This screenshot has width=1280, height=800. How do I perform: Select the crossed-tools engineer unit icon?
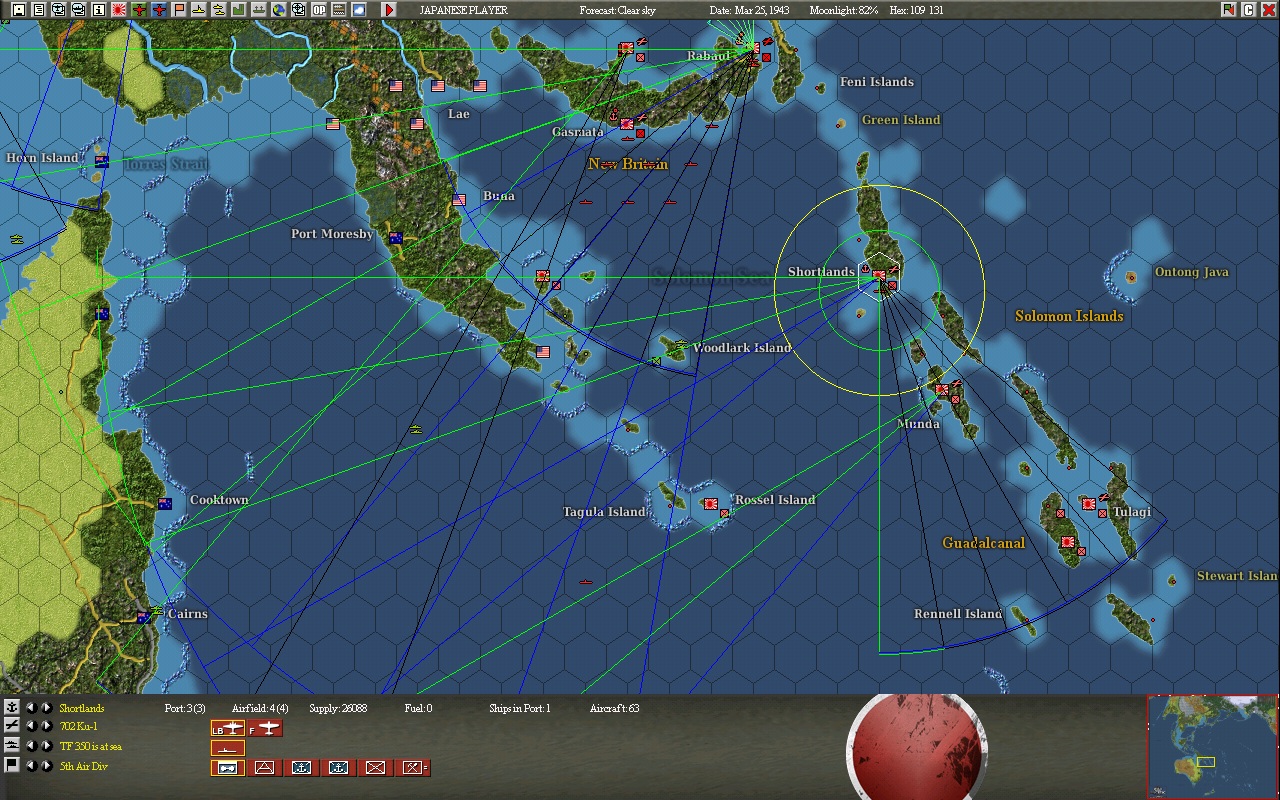click(413, 768)
